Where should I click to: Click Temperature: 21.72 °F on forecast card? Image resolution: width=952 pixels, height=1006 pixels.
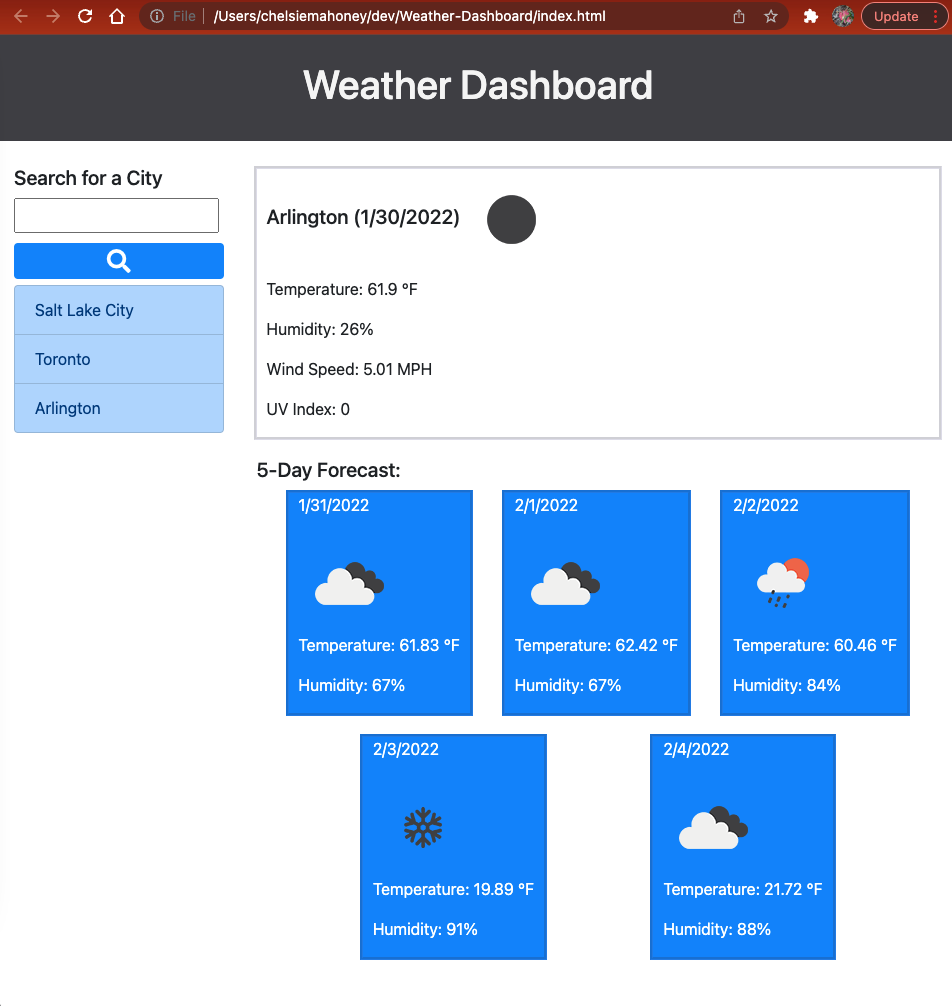(743, 889)
